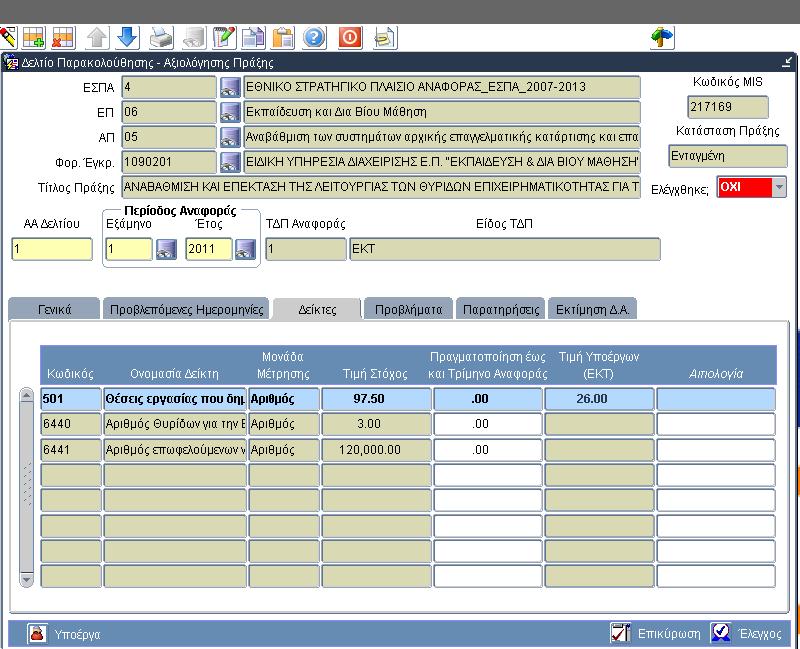Viewport: 800px width, 649px height.
Task: Click the Επικύρωση button label
Action: tap(669, 634)
